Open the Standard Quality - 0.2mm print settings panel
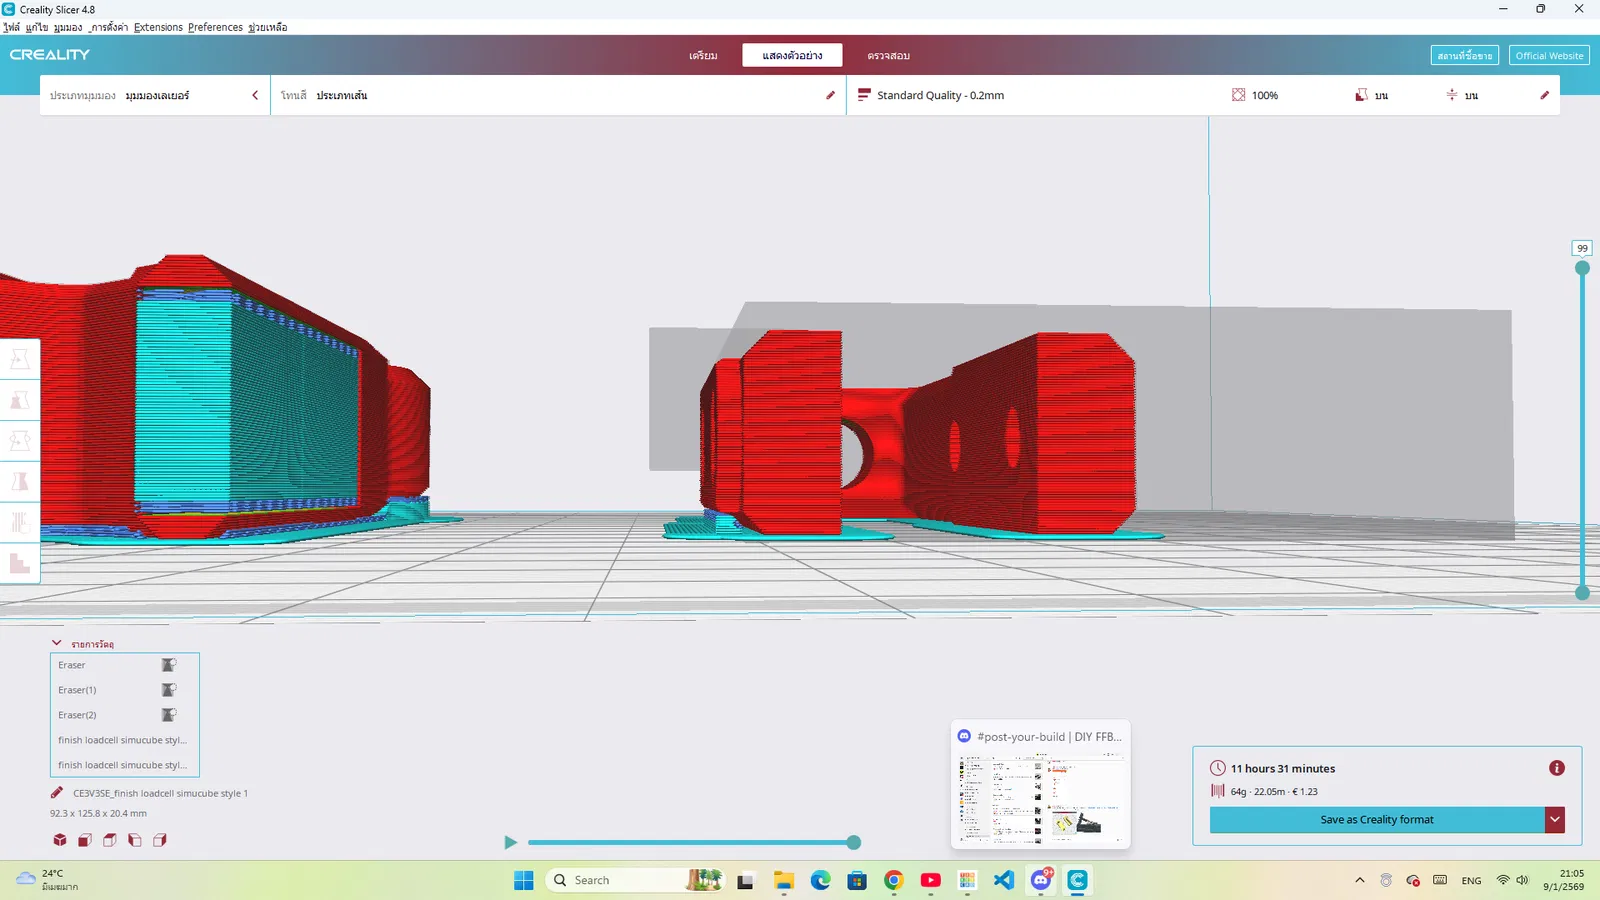The height and width of the screenshot is (900, 1600). click(940, 95)
